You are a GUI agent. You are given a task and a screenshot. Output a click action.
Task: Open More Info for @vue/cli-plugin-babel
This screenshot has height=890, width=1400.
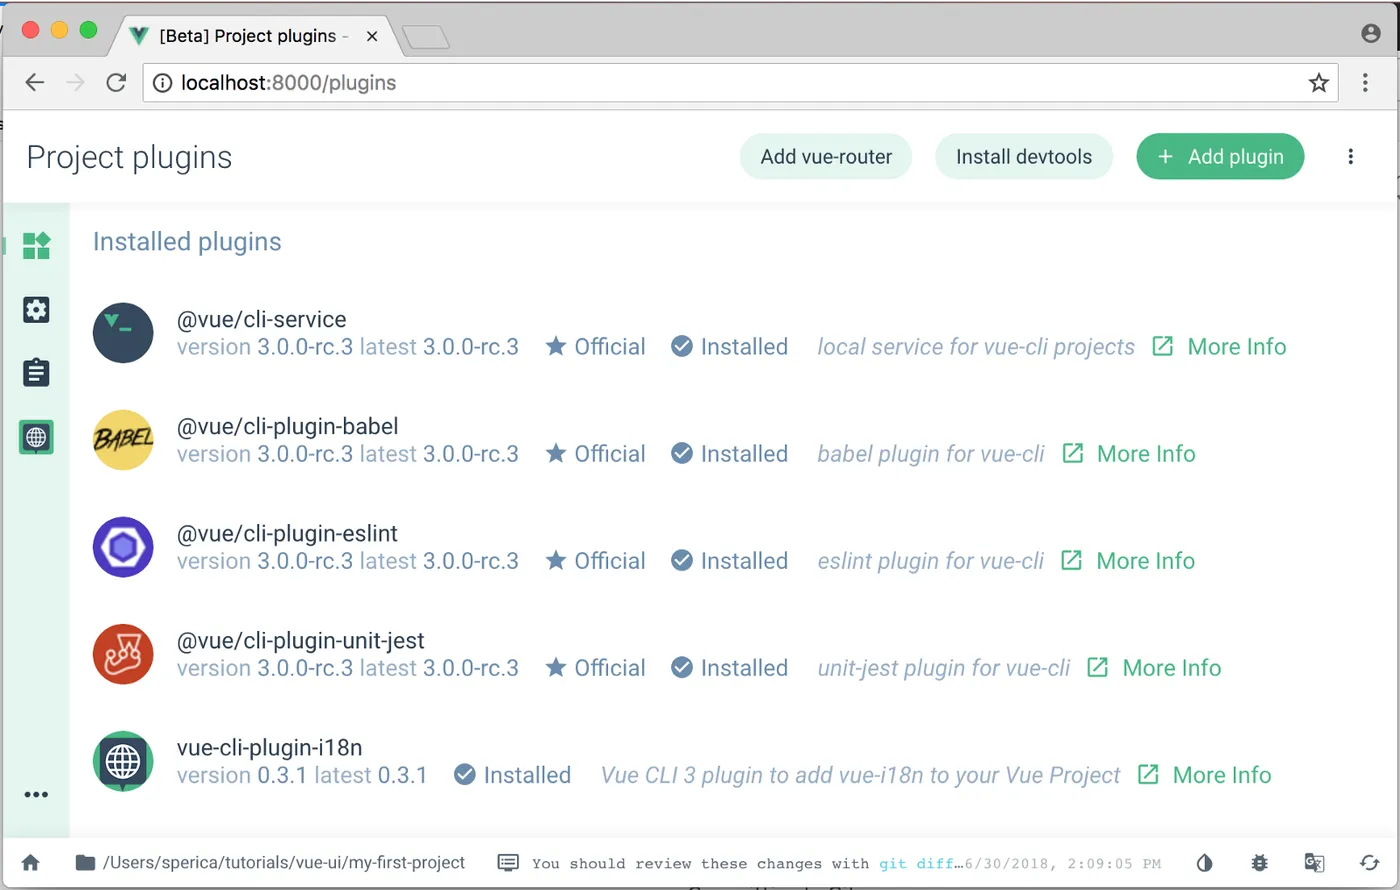click(x=1129, y=454)
